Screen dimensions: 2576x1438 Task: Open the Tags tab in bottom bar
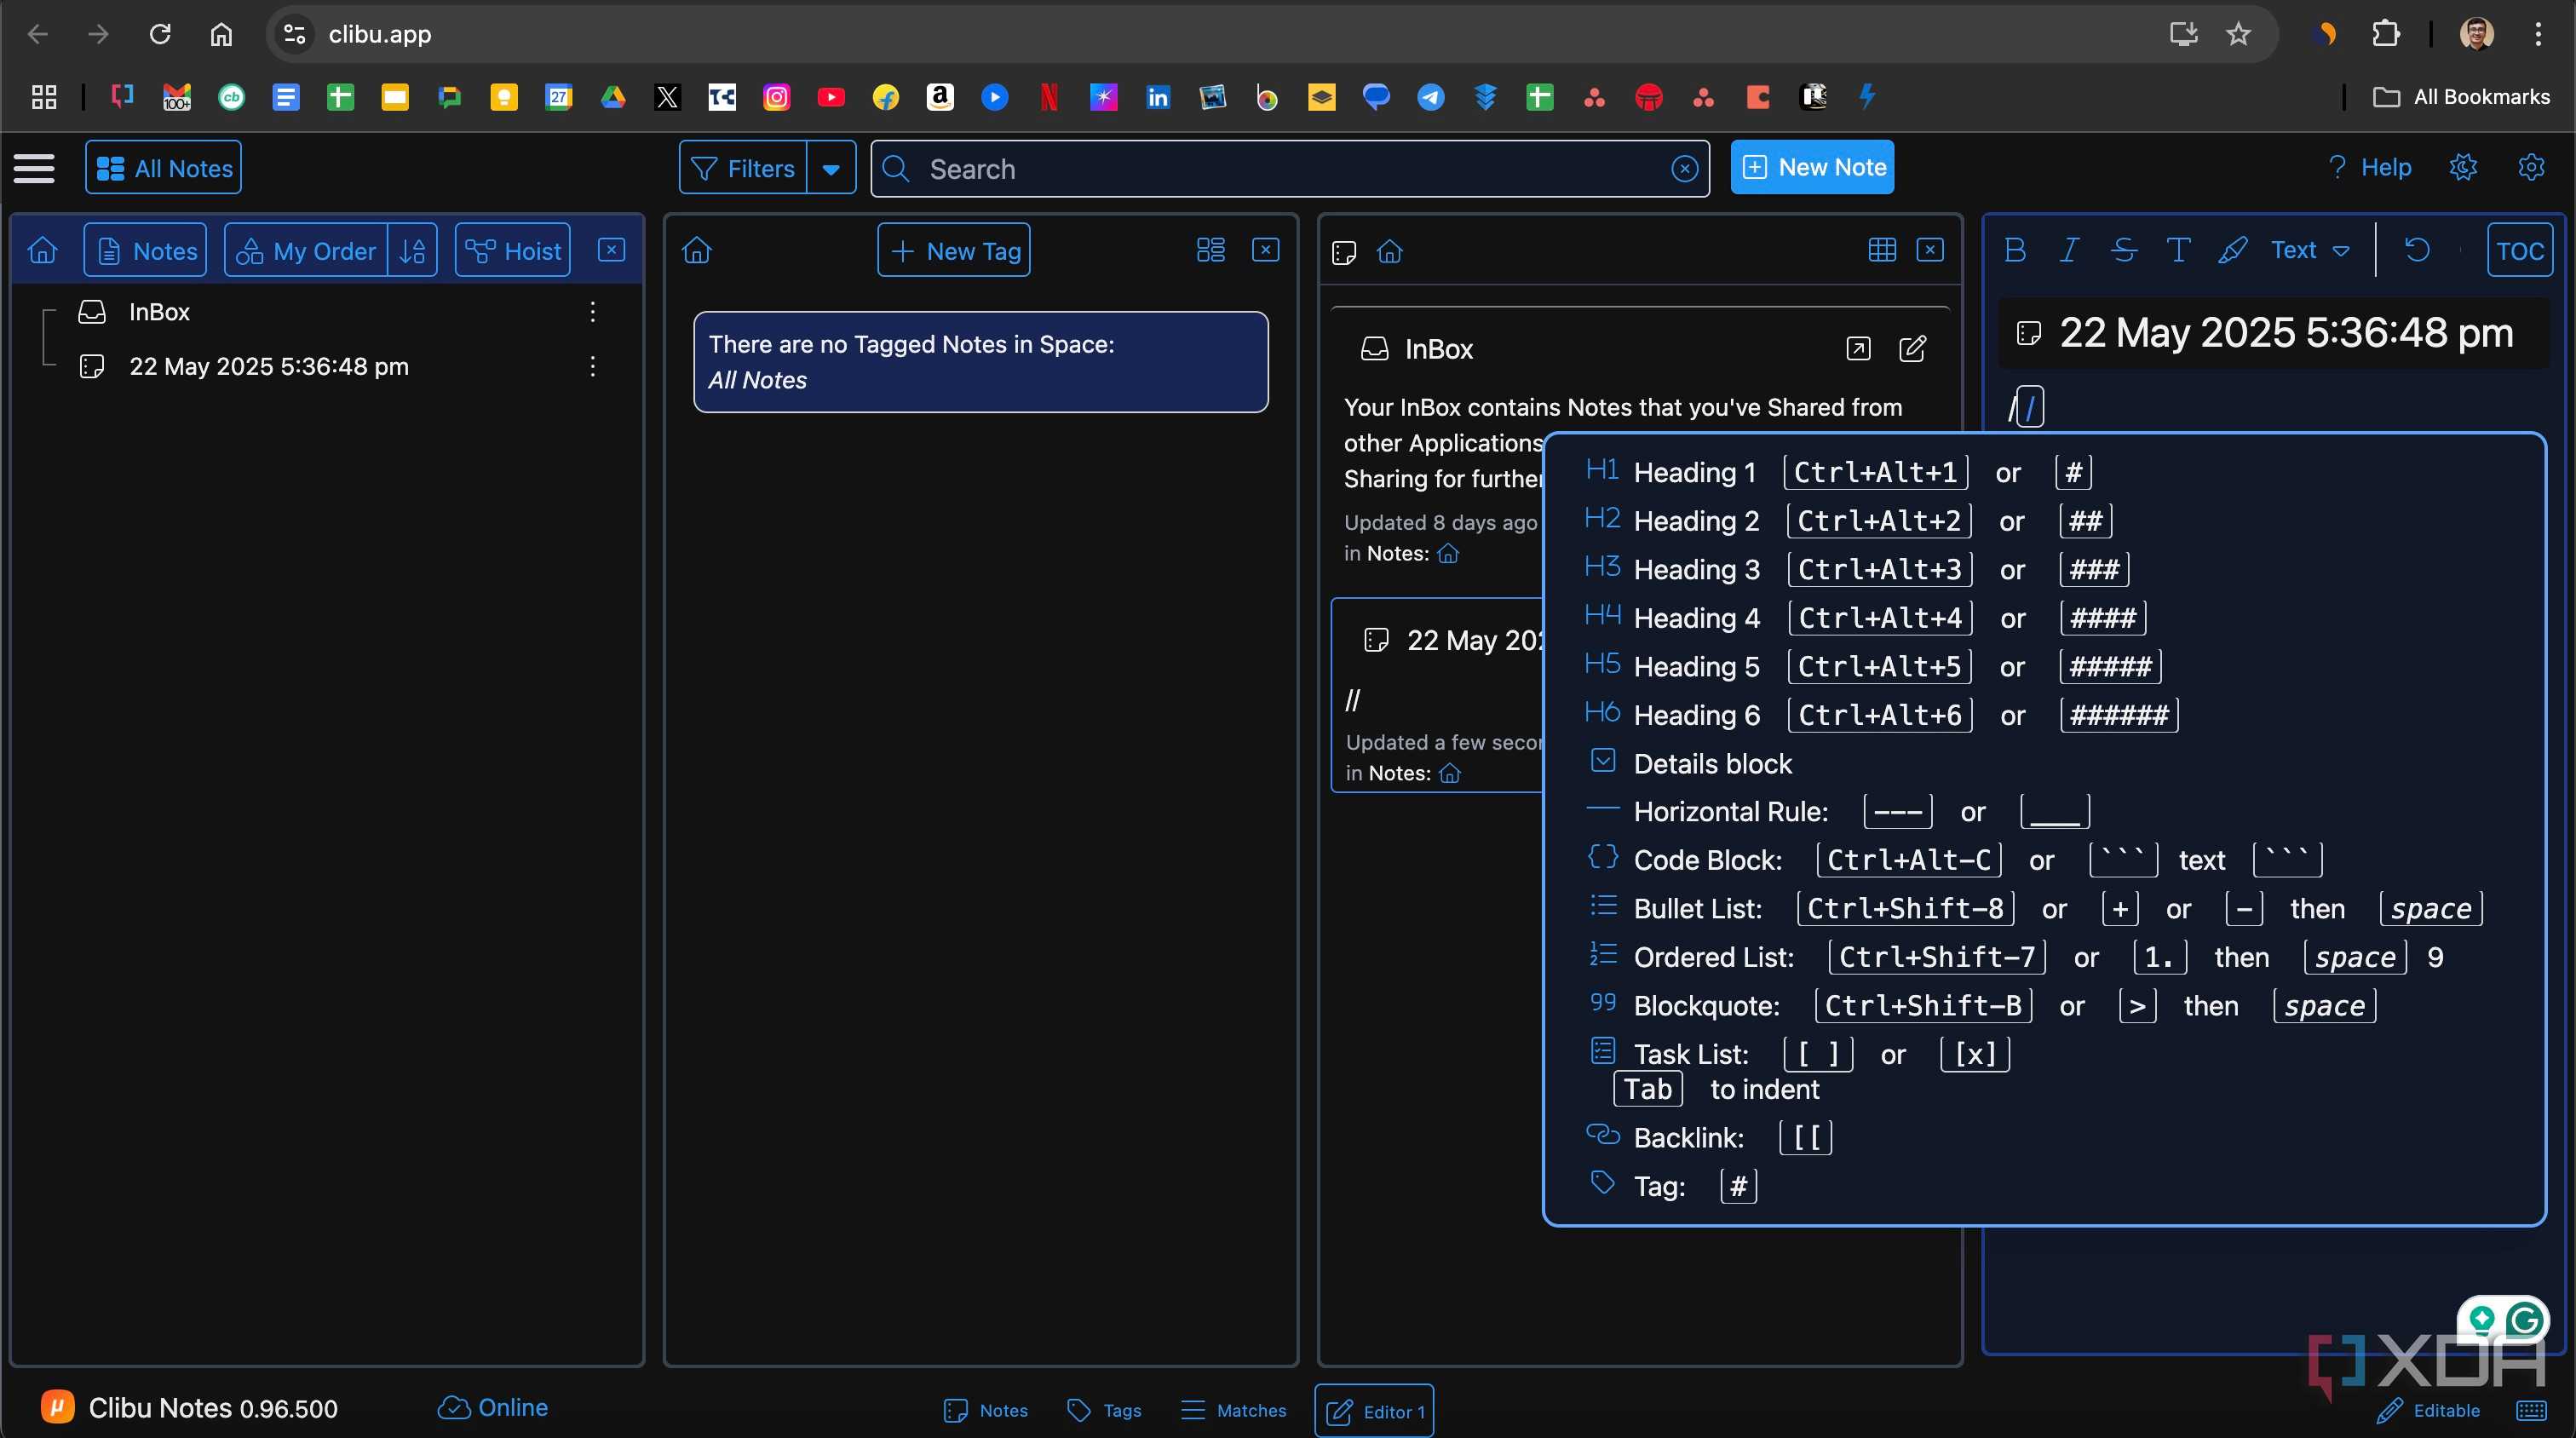coord(1104,1410)
